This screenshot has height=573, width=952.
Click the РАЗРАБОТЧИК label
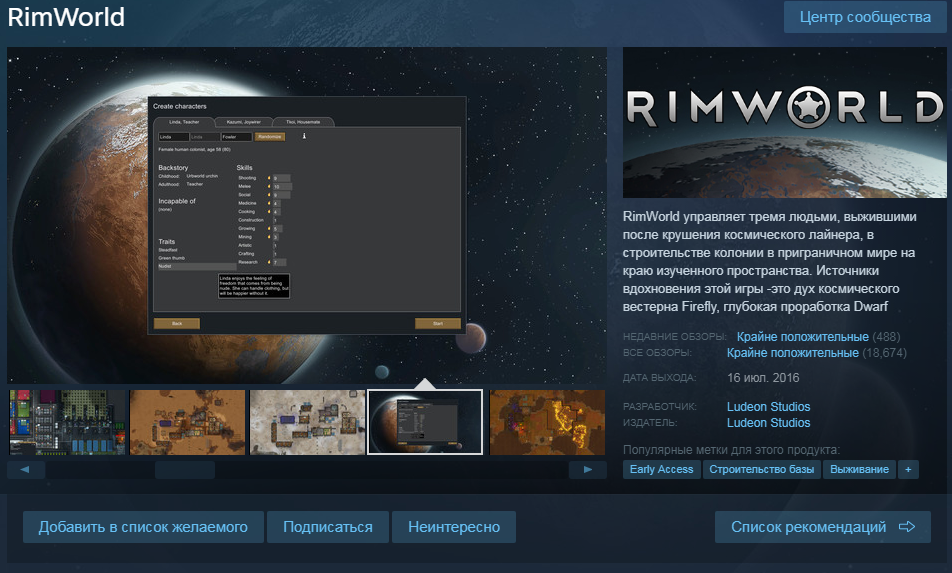(x=659, y=407)
